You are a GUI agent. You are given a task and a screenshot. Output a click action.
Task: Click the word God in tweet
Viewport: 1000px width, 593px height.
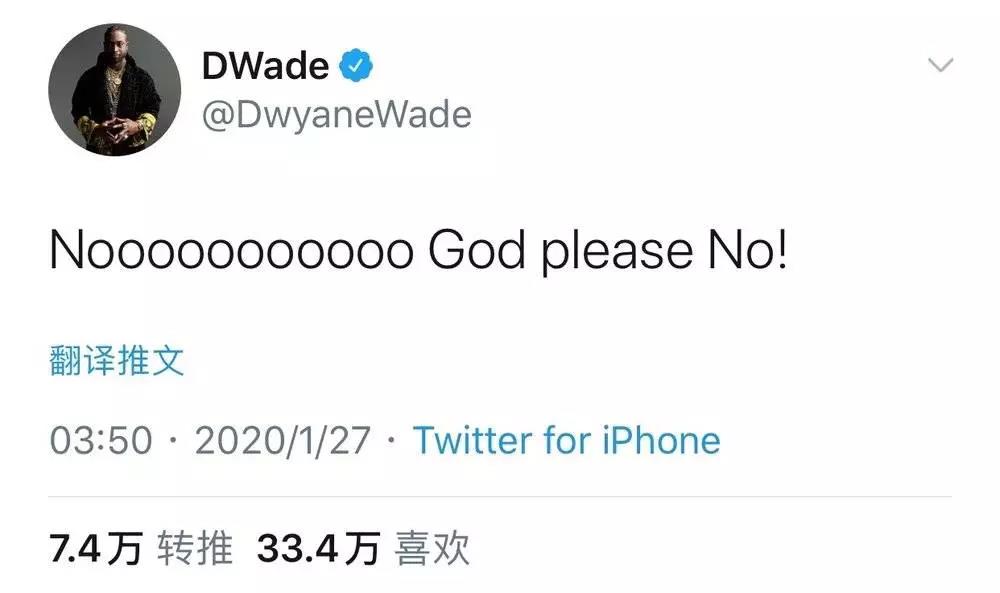click(x=477, y=249)
